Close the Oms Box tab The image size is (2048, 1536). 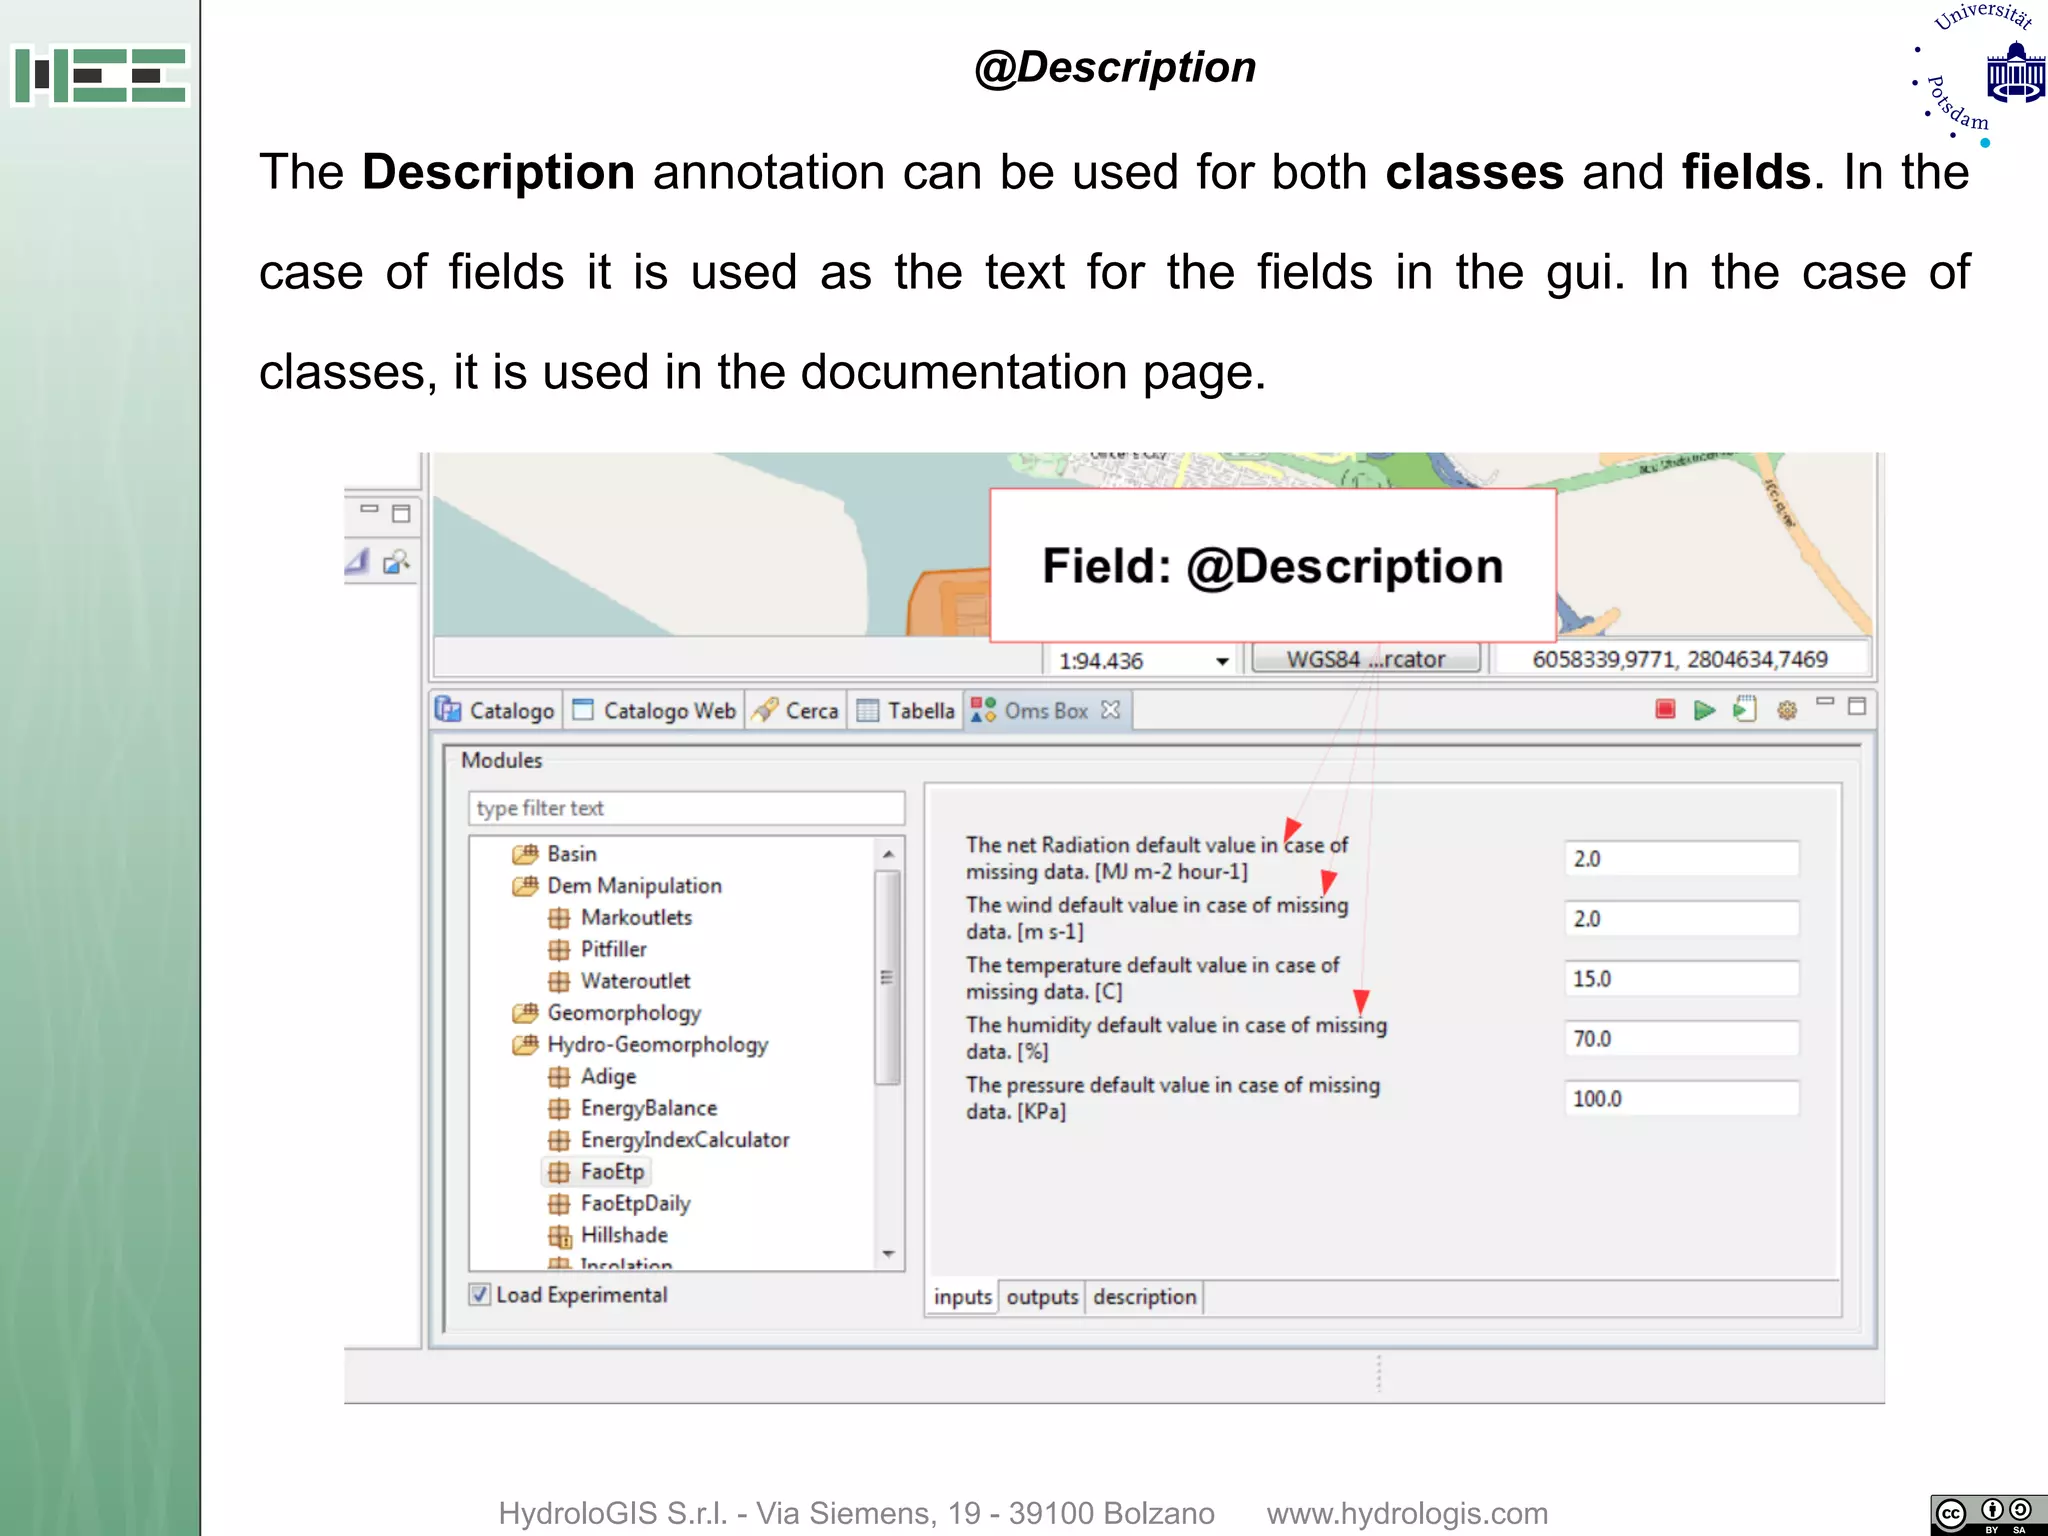(1110, 709)
